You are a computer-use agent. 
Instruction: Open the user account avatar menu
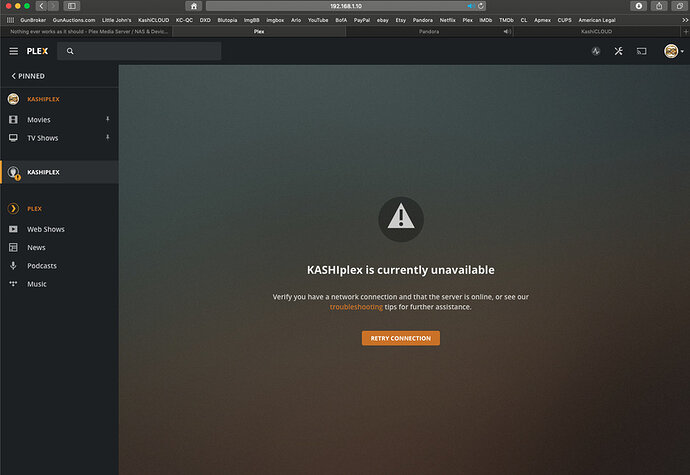coord(673,51)
